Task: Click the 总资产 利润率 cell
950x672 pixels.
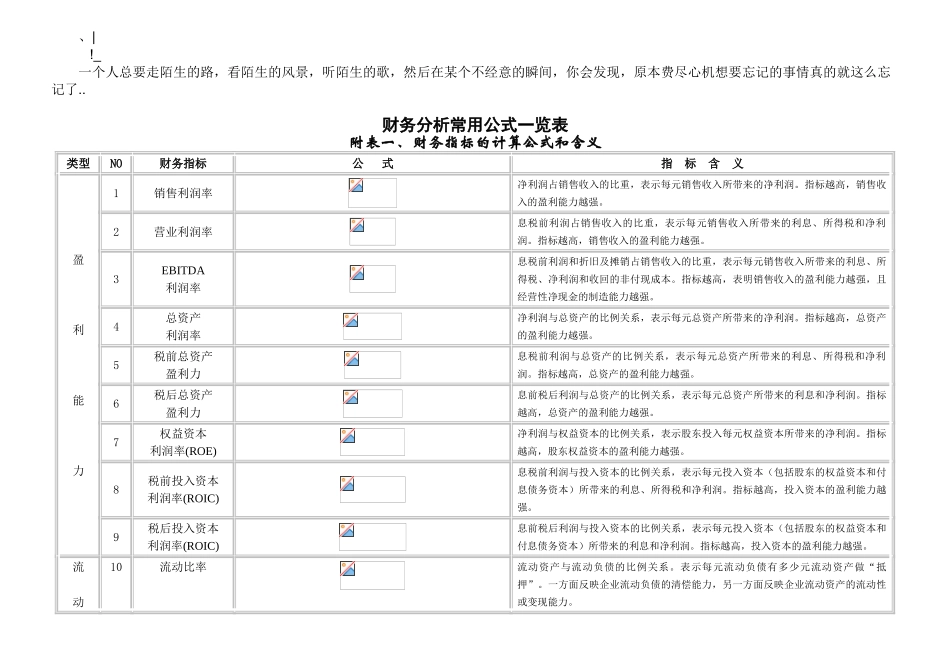Action: pos(183,326)
